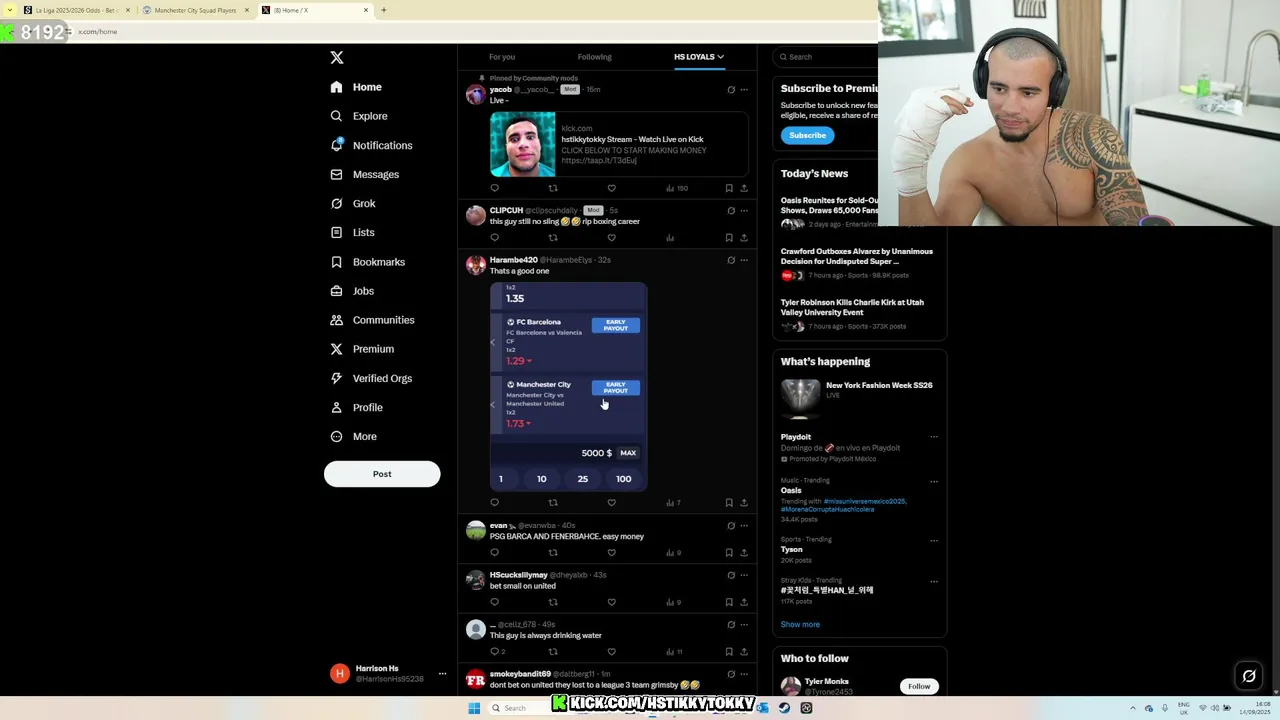
Task: Open replies on the 'always drinking water' post
Action: pos(497,652)
